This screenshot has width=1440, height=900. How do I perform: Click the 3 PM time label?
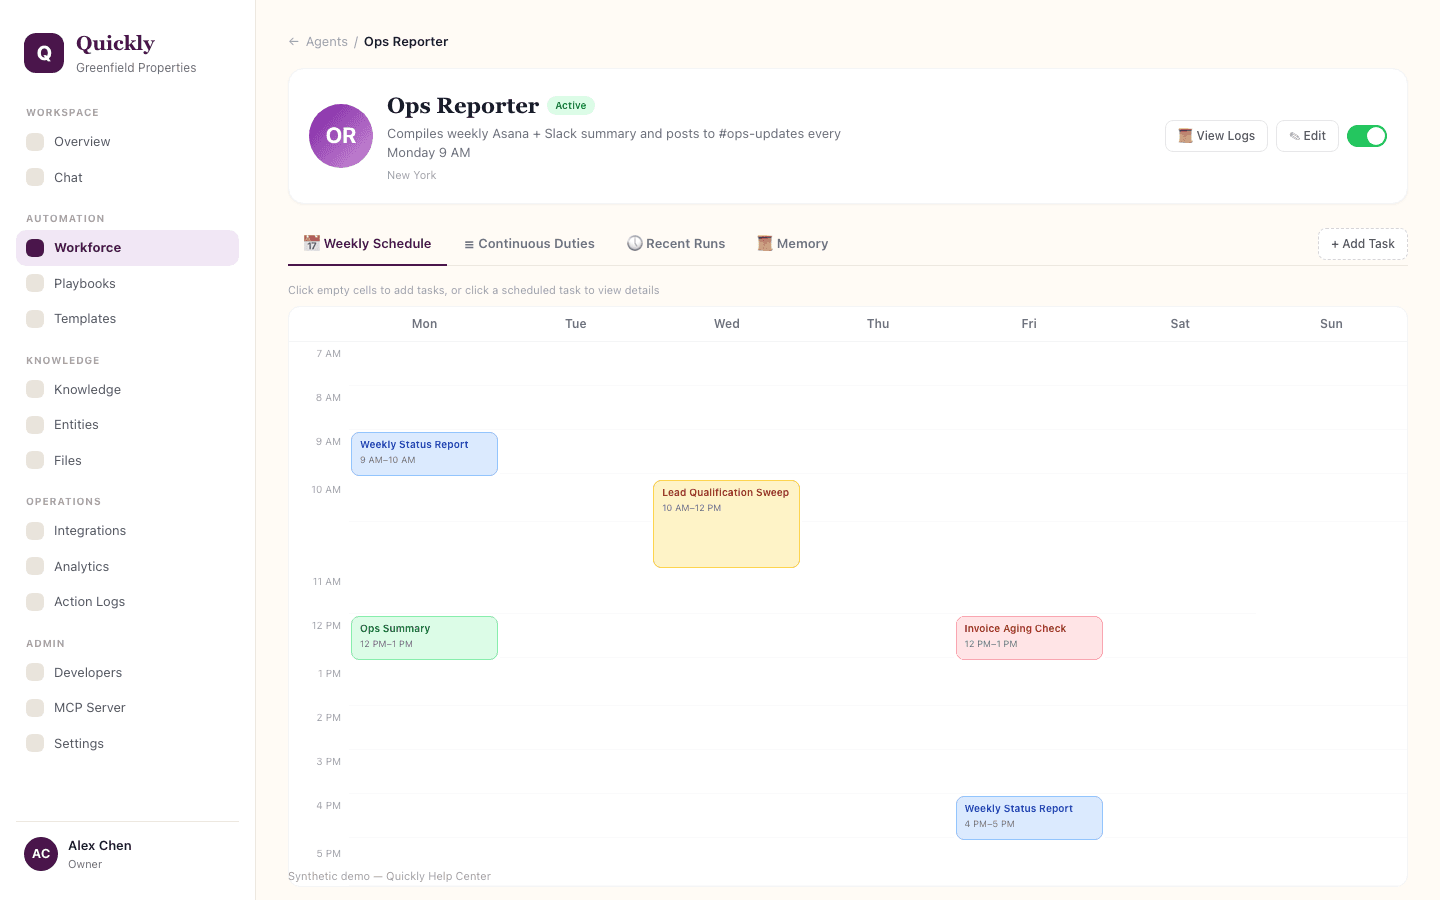[329, 762]
